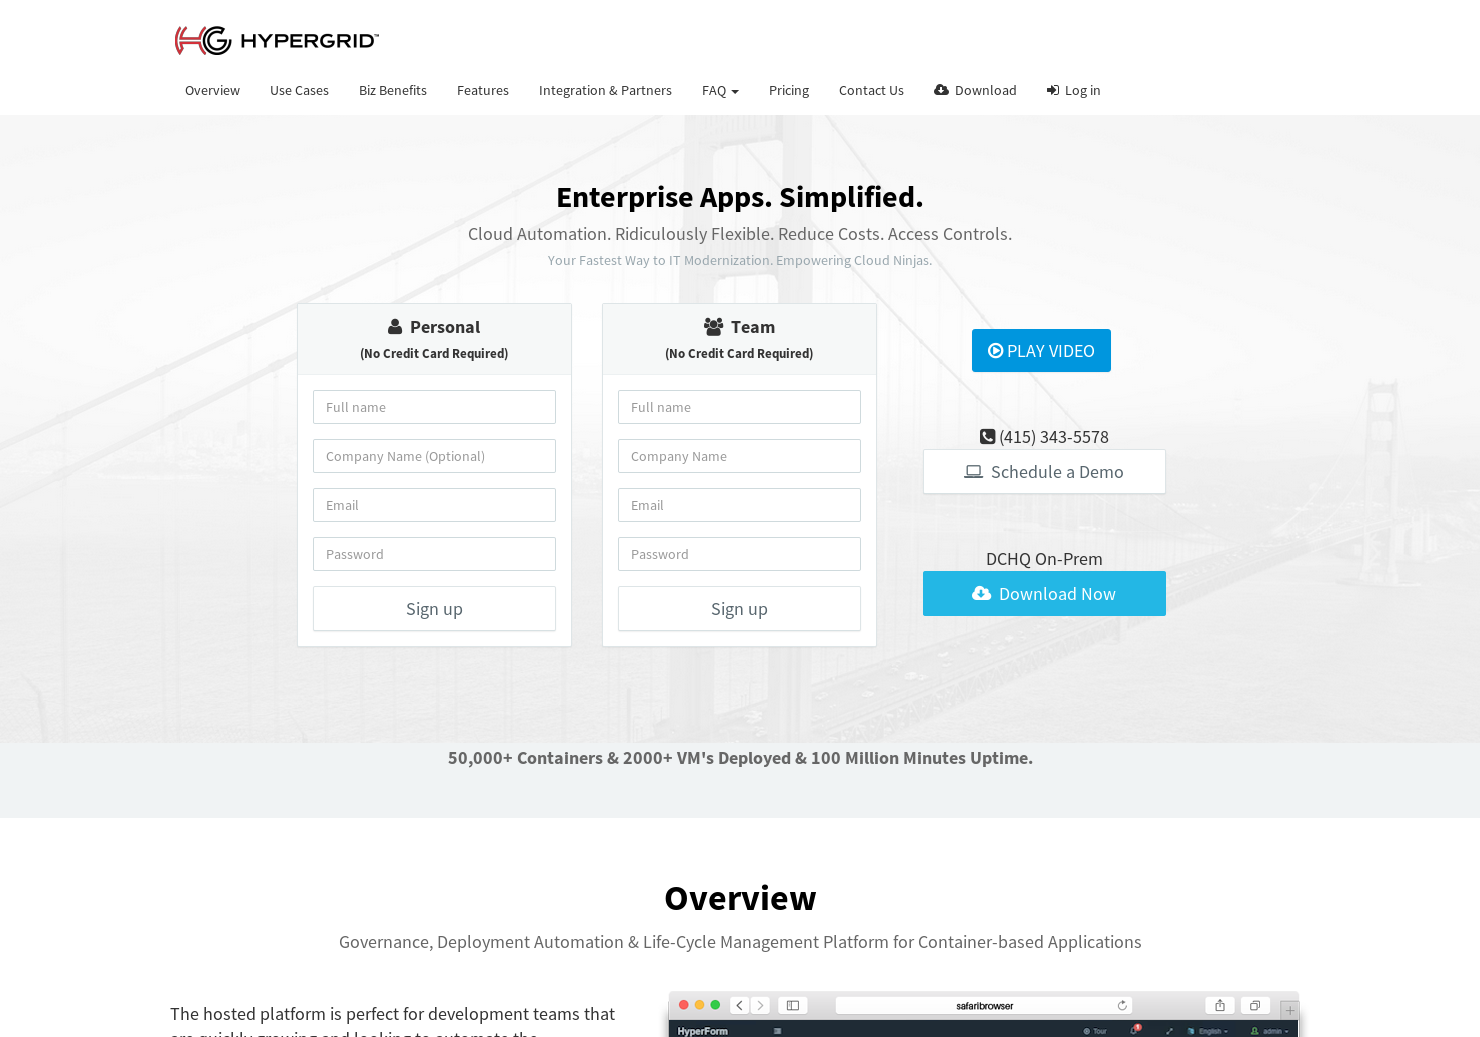Image resolution: width=1480 pixels, height=1037 pixels.
Task: Click the Hypergrid logo
Action: coord(276,40)
